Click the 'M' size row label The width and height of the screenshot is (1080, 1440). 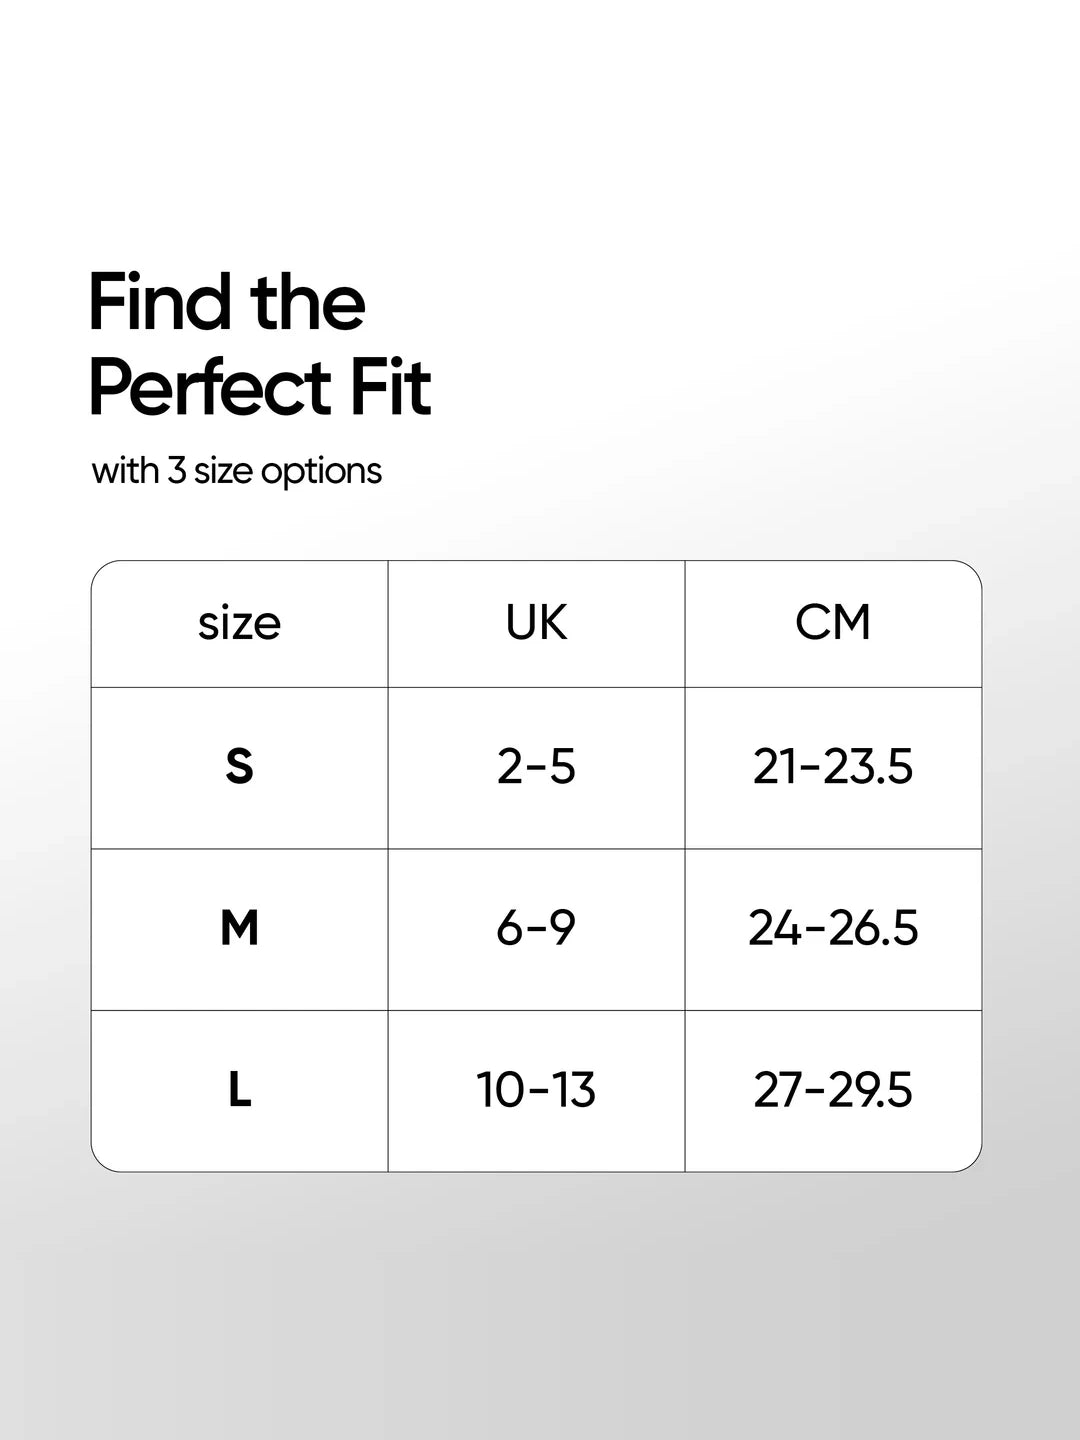[240, 930]
